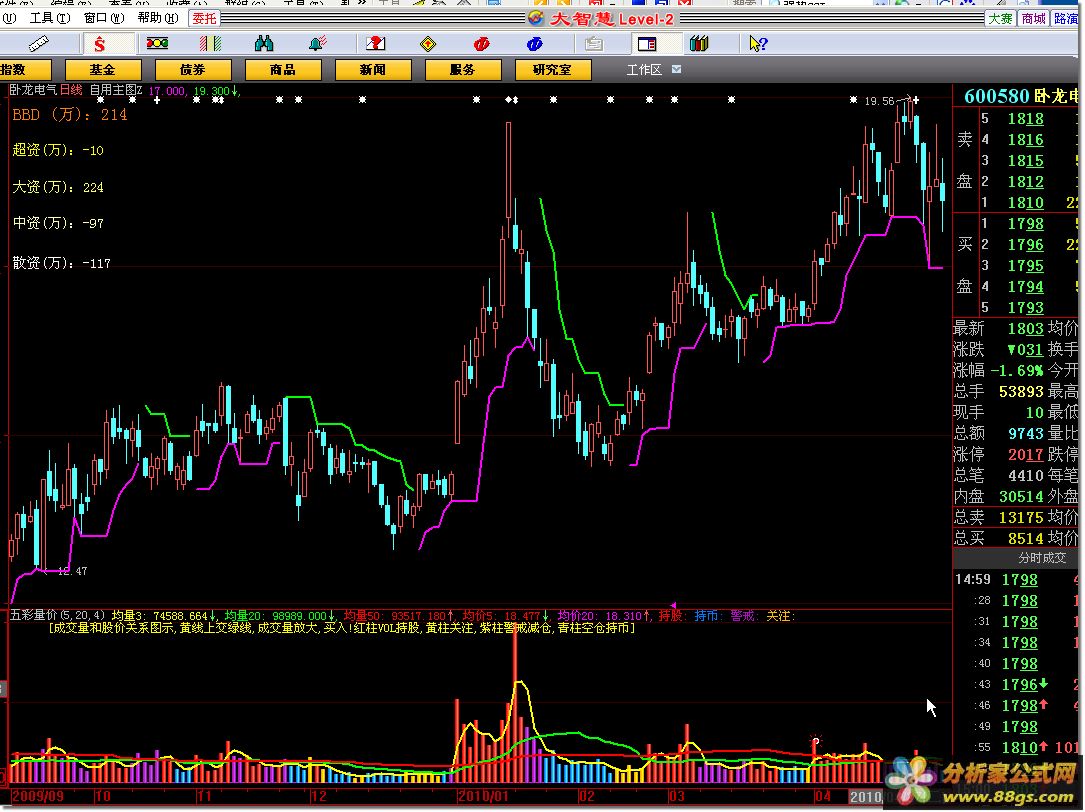
Task: Open the 帮助 menu
Action: 156,18
